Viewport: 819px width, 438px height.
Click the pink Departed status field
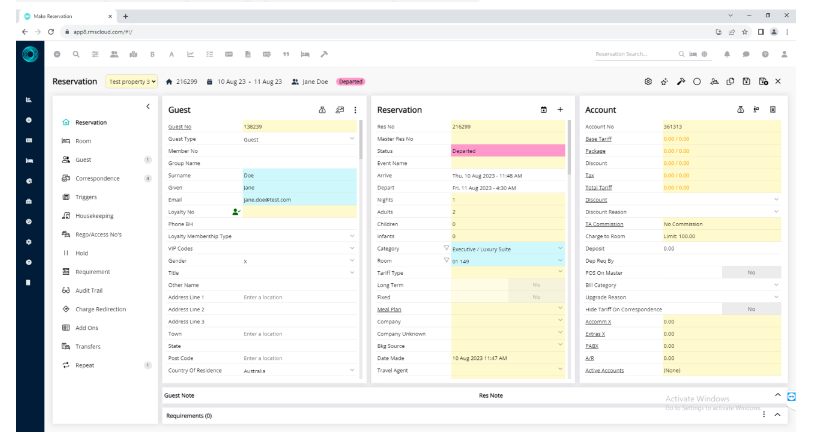507,150
